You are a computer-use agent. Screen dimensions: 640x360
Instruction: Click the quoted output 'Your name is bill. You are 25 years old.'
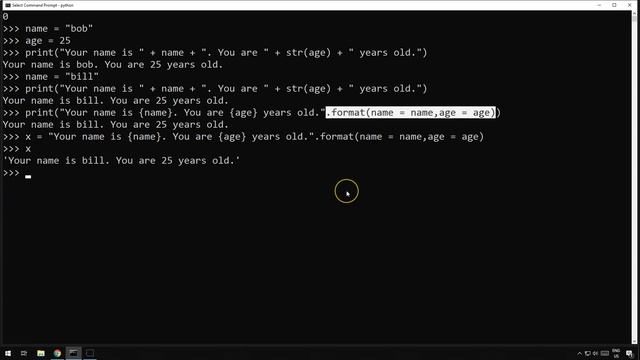pos(121,161)
